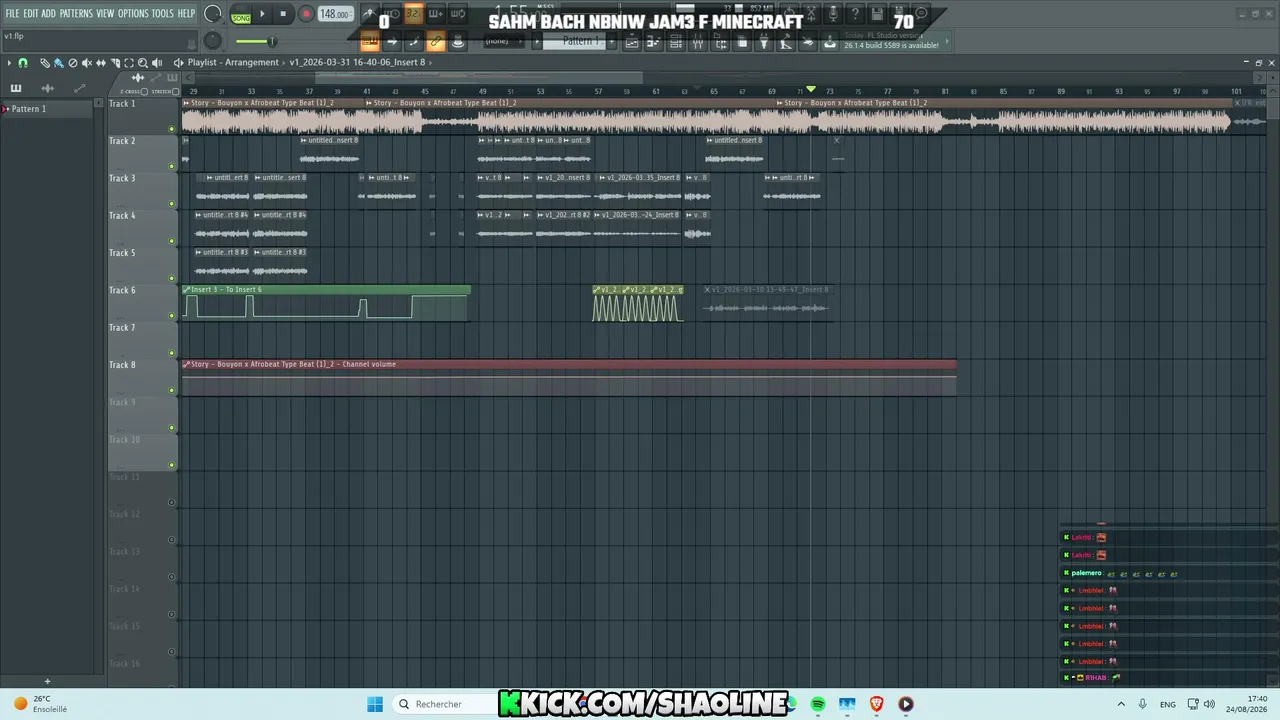Show pattern clips in the picker panel
1280x720 pixels.
click(16, 88)
